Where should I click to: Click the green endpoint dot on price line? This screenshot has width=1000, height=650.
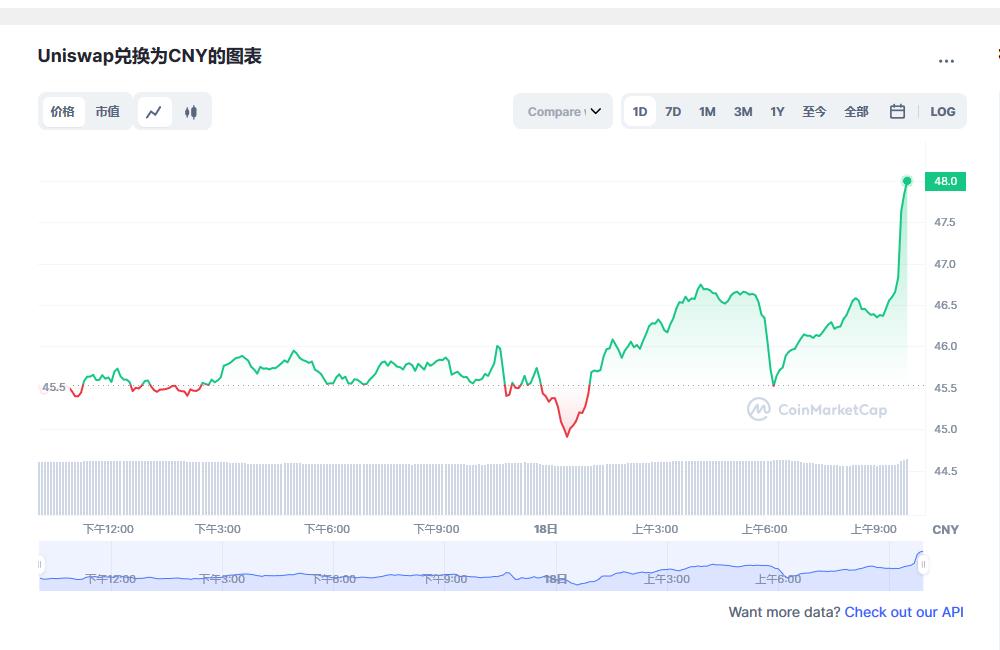907,181
